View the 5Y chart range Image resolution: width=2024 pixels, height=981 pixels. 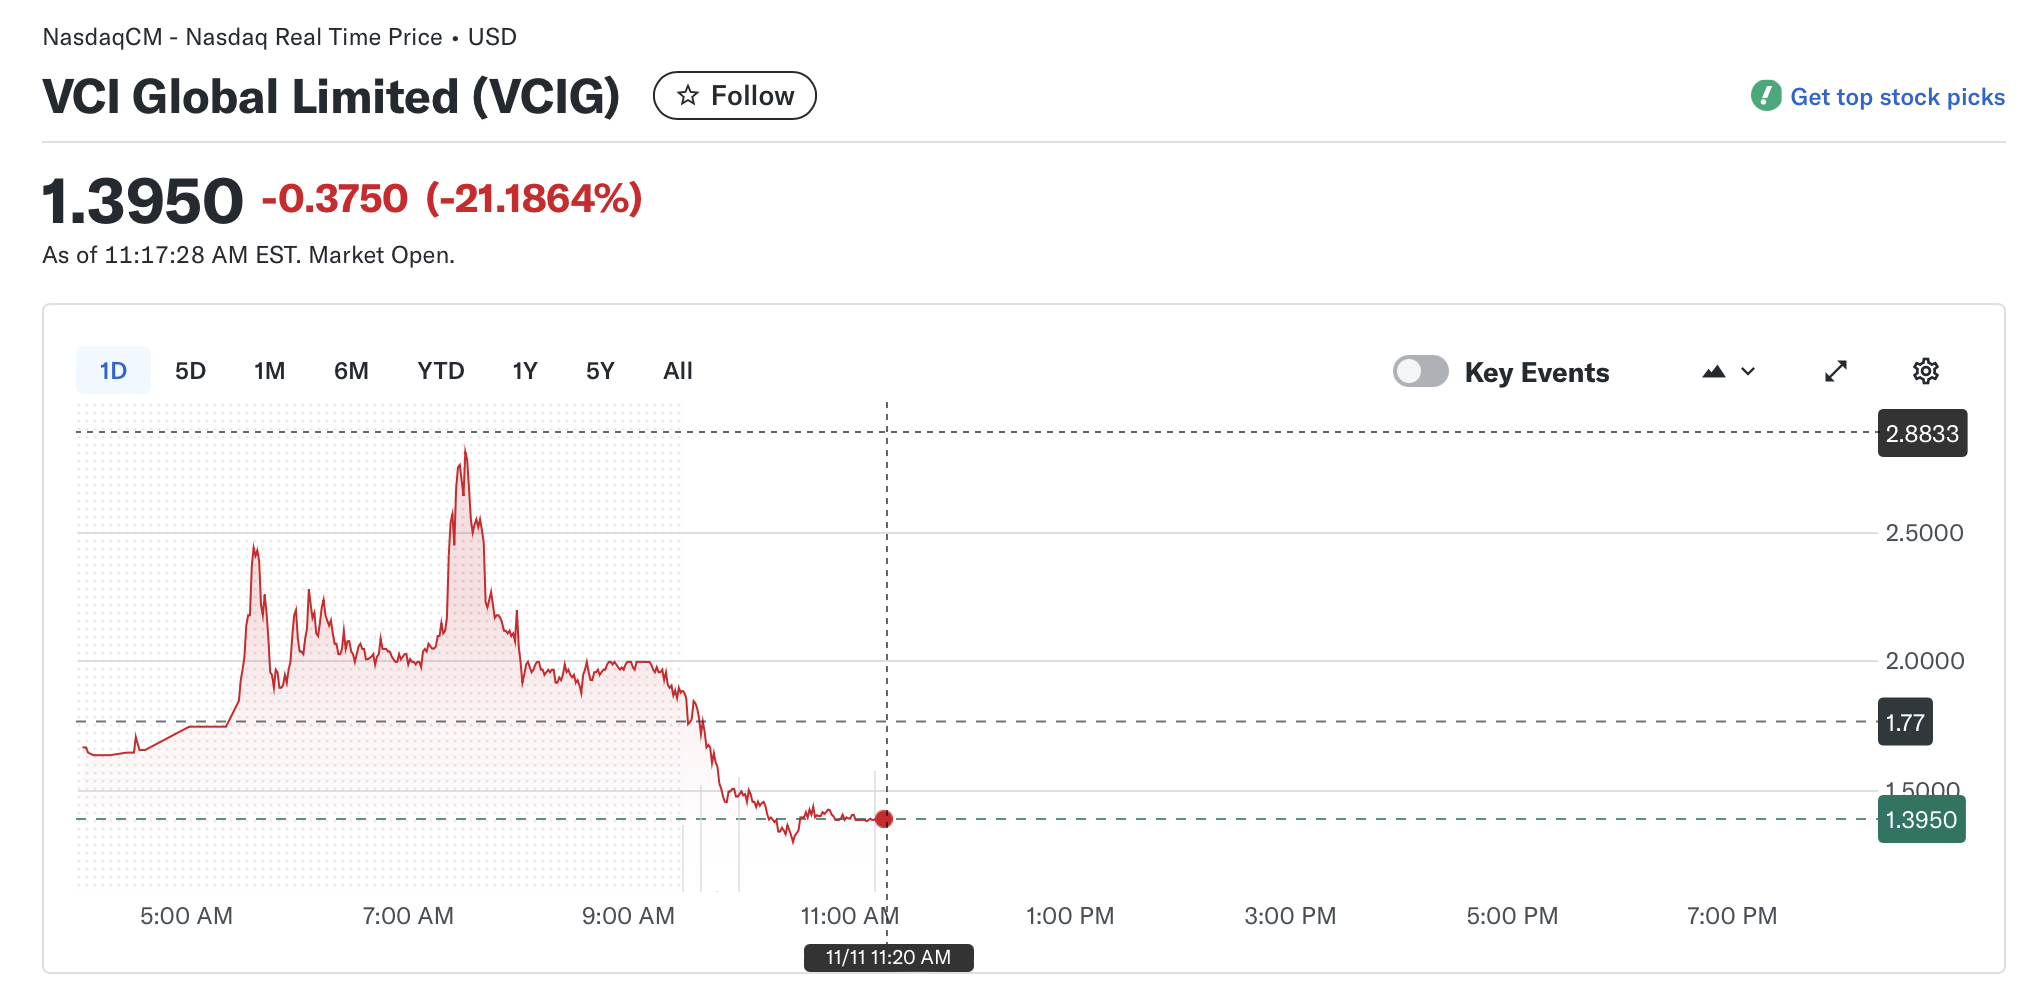point(600,371)
